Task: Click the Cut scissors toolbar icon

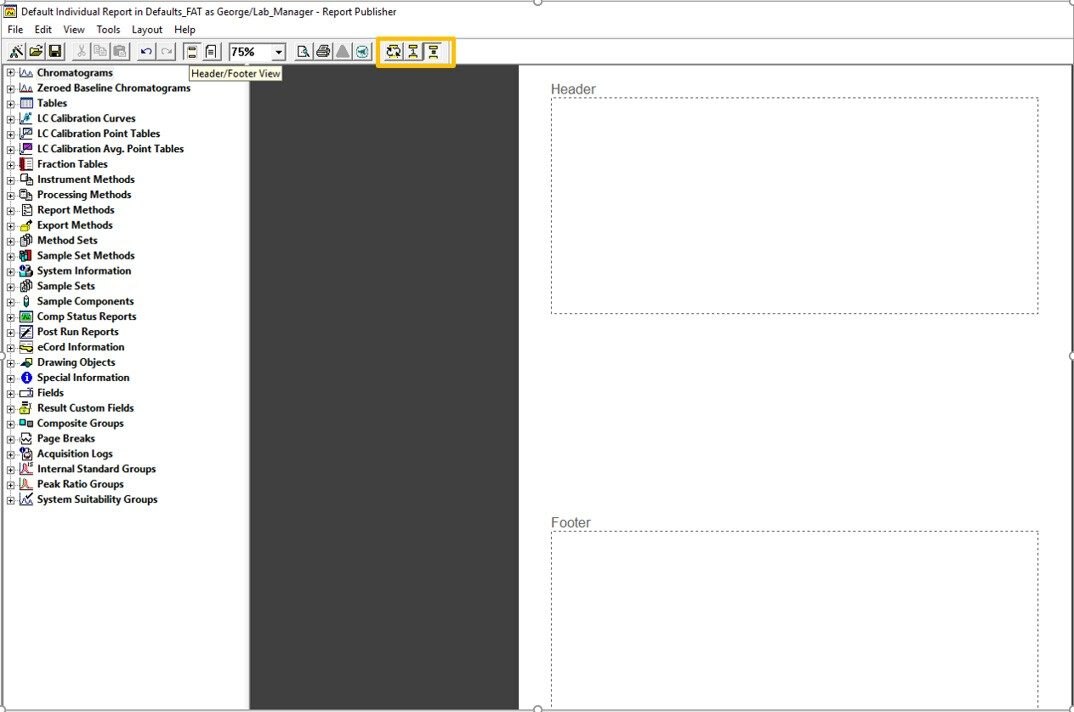Action: 81,51
